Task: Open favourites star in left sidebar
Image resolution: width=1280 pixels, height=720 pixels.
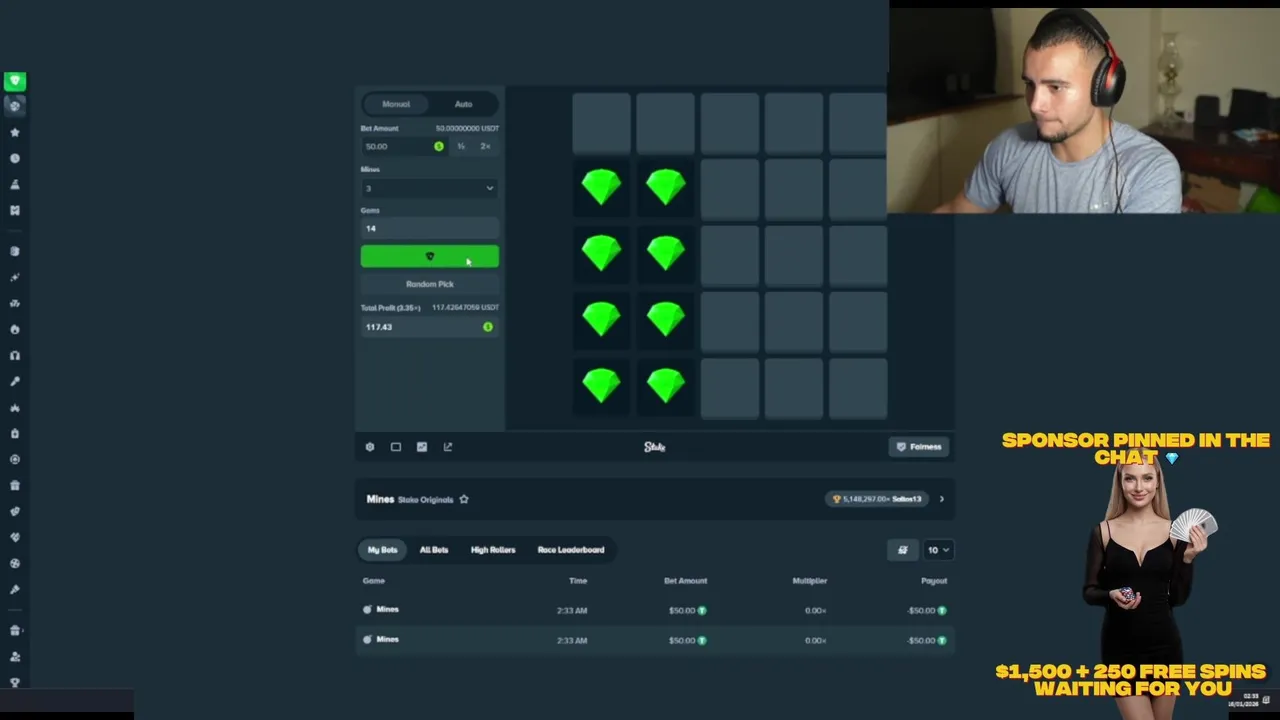Action: (15, 132)
